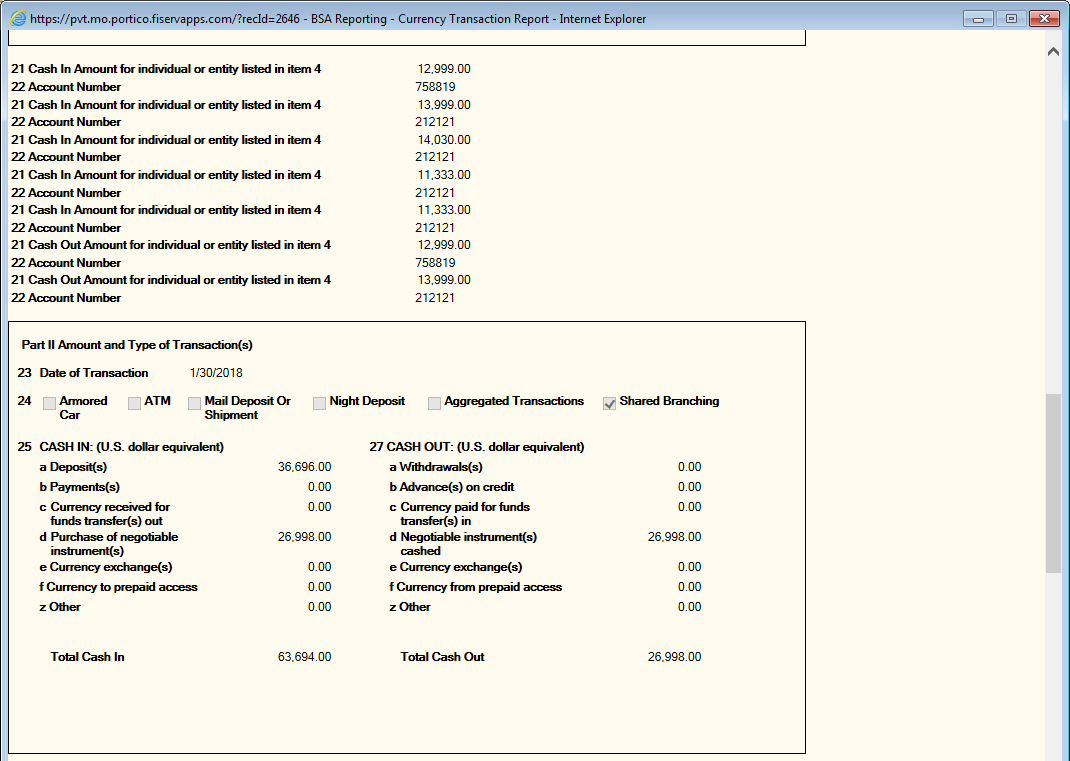Image resolution: width=1070 pixels, height=761 pixels.
Task: Click the Currency from prepaid access amount 0.00
Action: click(689, 587)
